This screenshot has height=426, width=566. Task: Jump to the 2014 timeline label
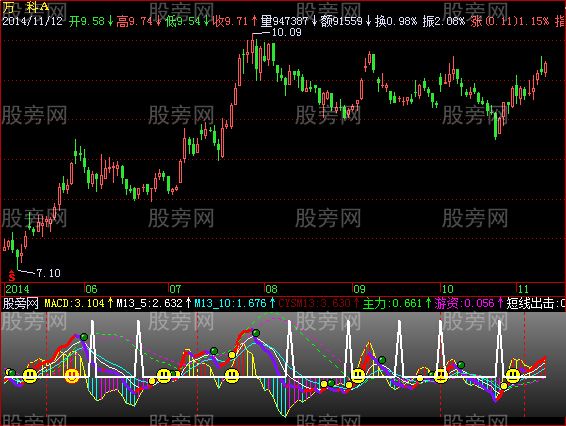tap(17, 289)
